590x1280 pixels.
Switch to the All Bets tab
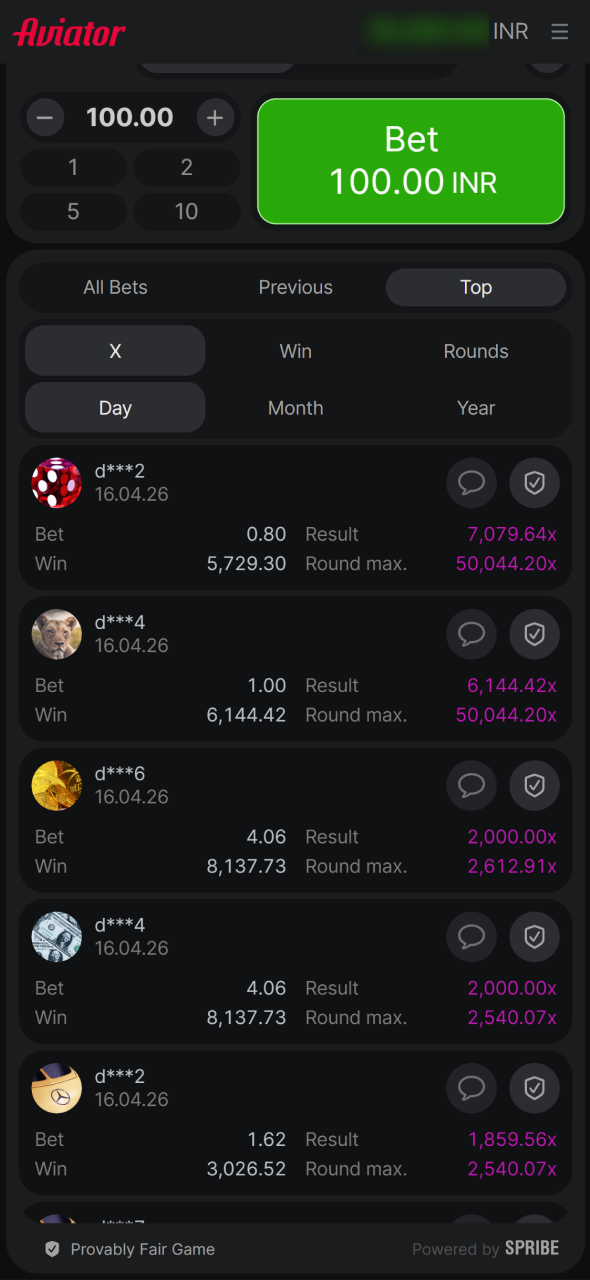(x=115, y=287)
